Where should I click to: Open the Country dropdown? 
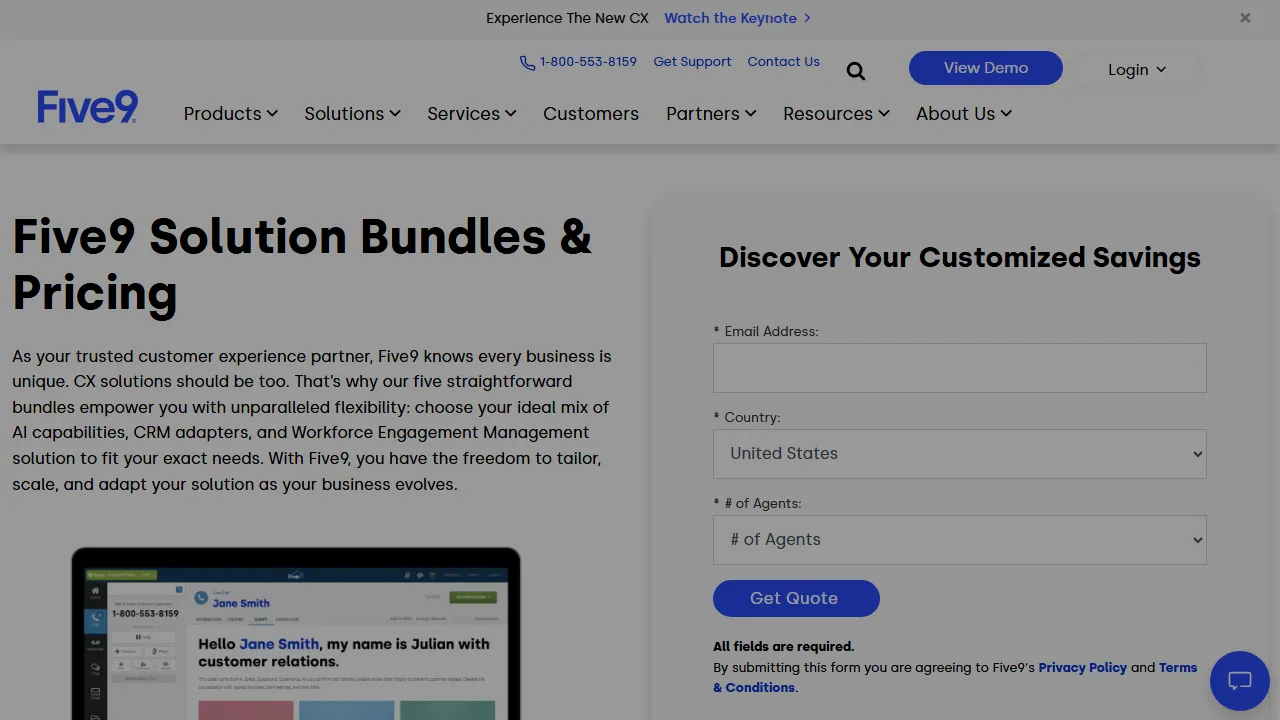(960, 454)
